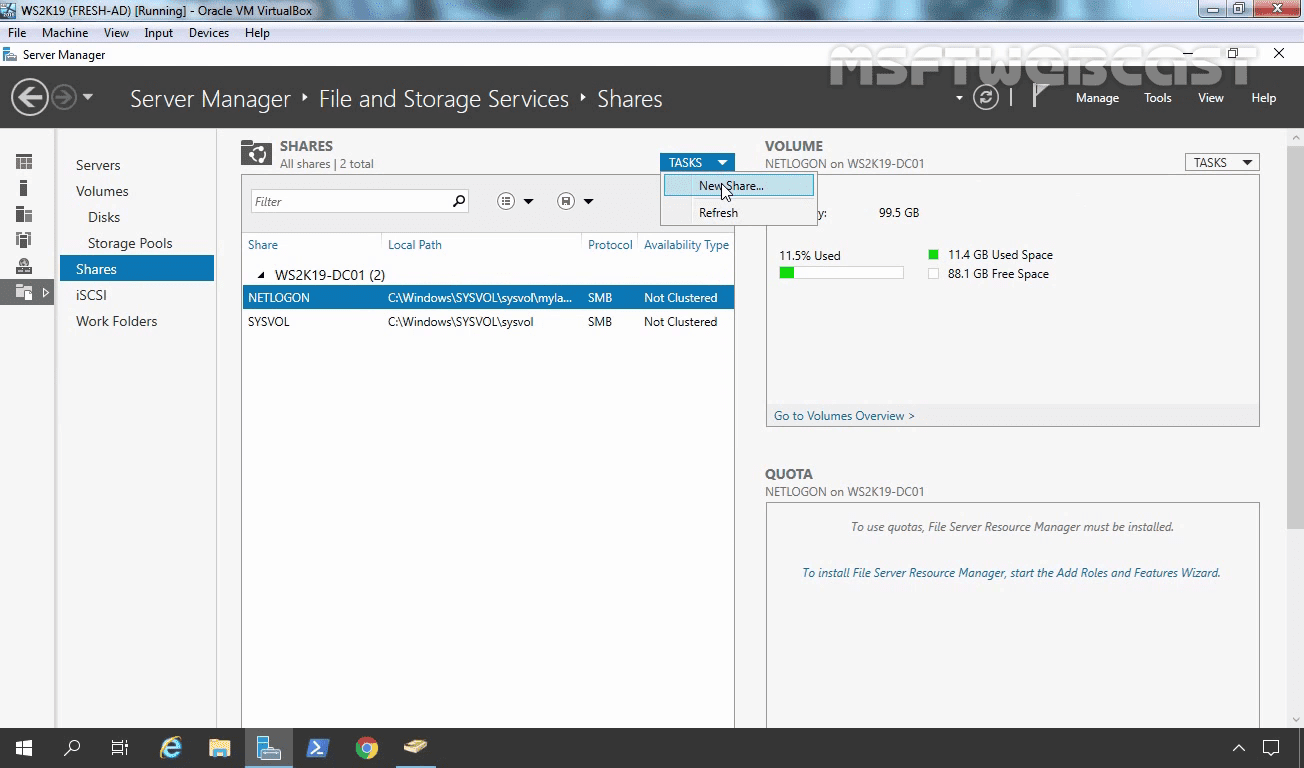Viewport: 1304px width, 768px height.
Task: Open the navigation history dropdown arrow
Action: (88, 97)
